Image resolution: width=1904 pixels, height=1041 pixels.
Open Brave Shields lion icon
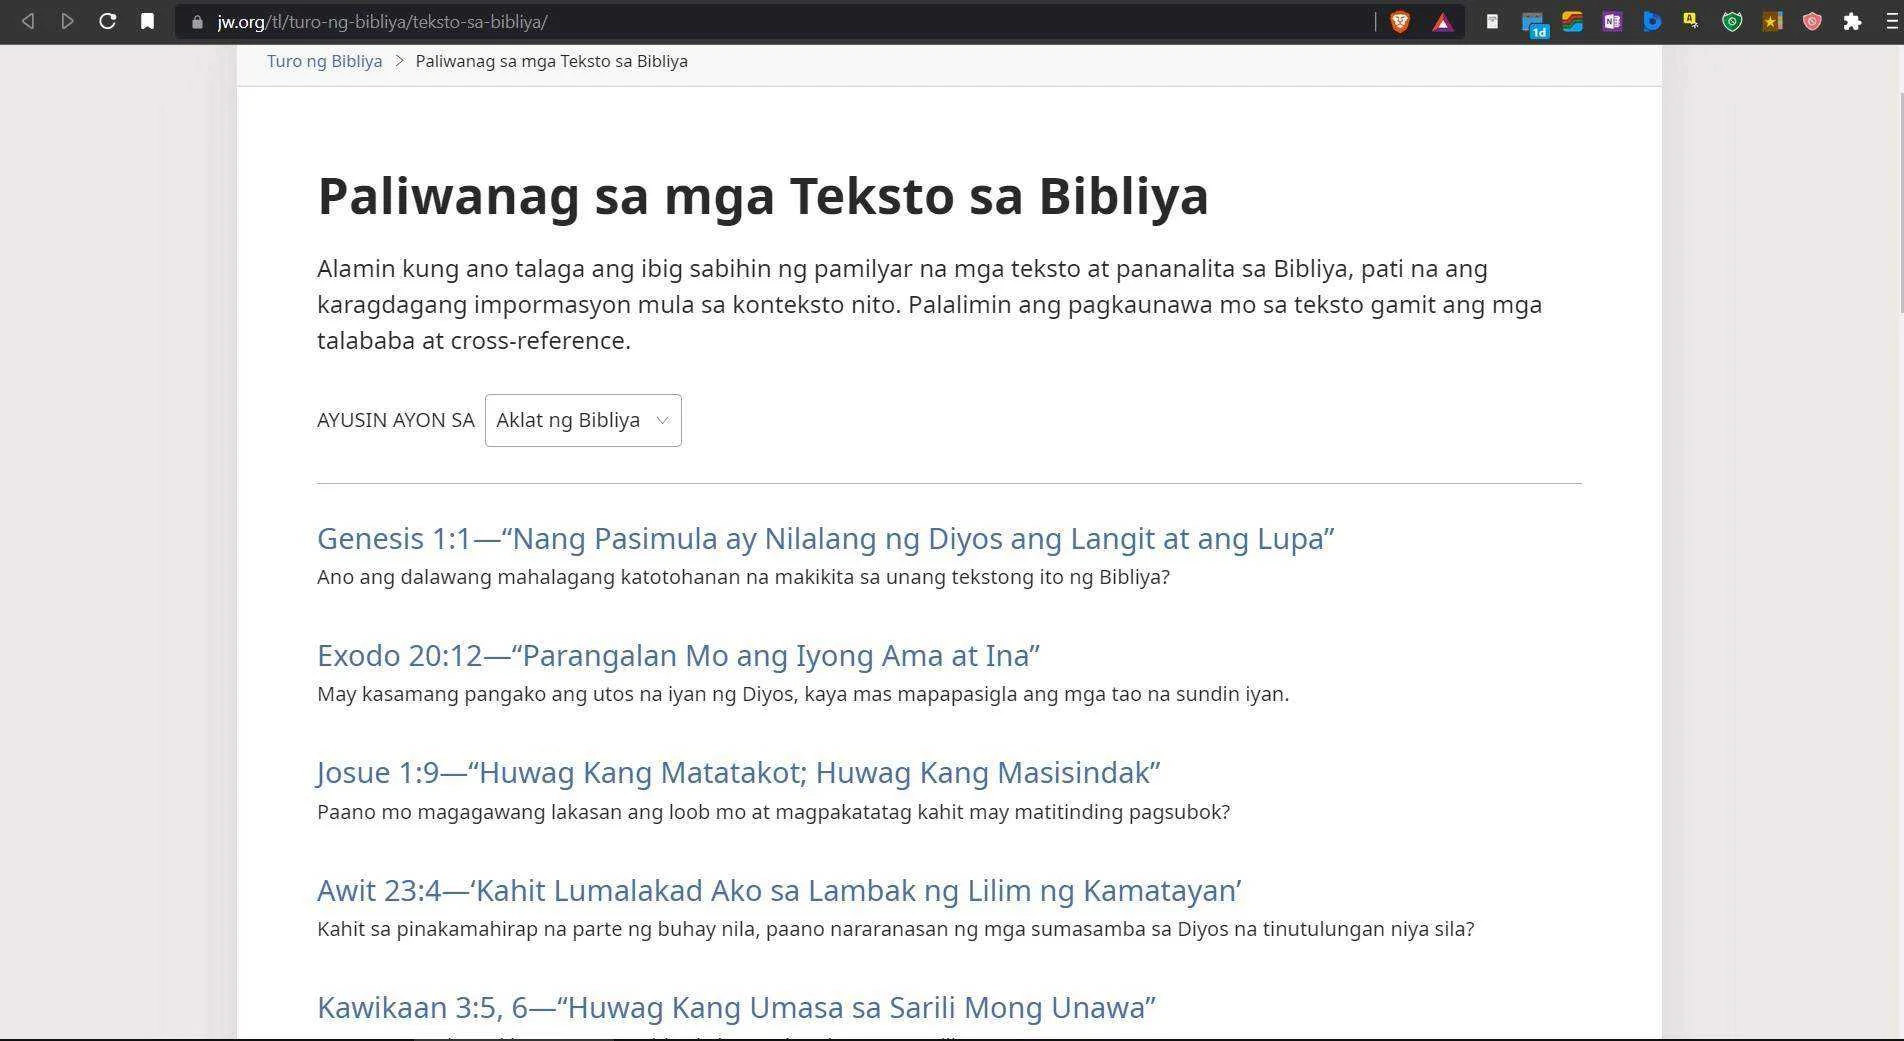tap(1400, 21)
